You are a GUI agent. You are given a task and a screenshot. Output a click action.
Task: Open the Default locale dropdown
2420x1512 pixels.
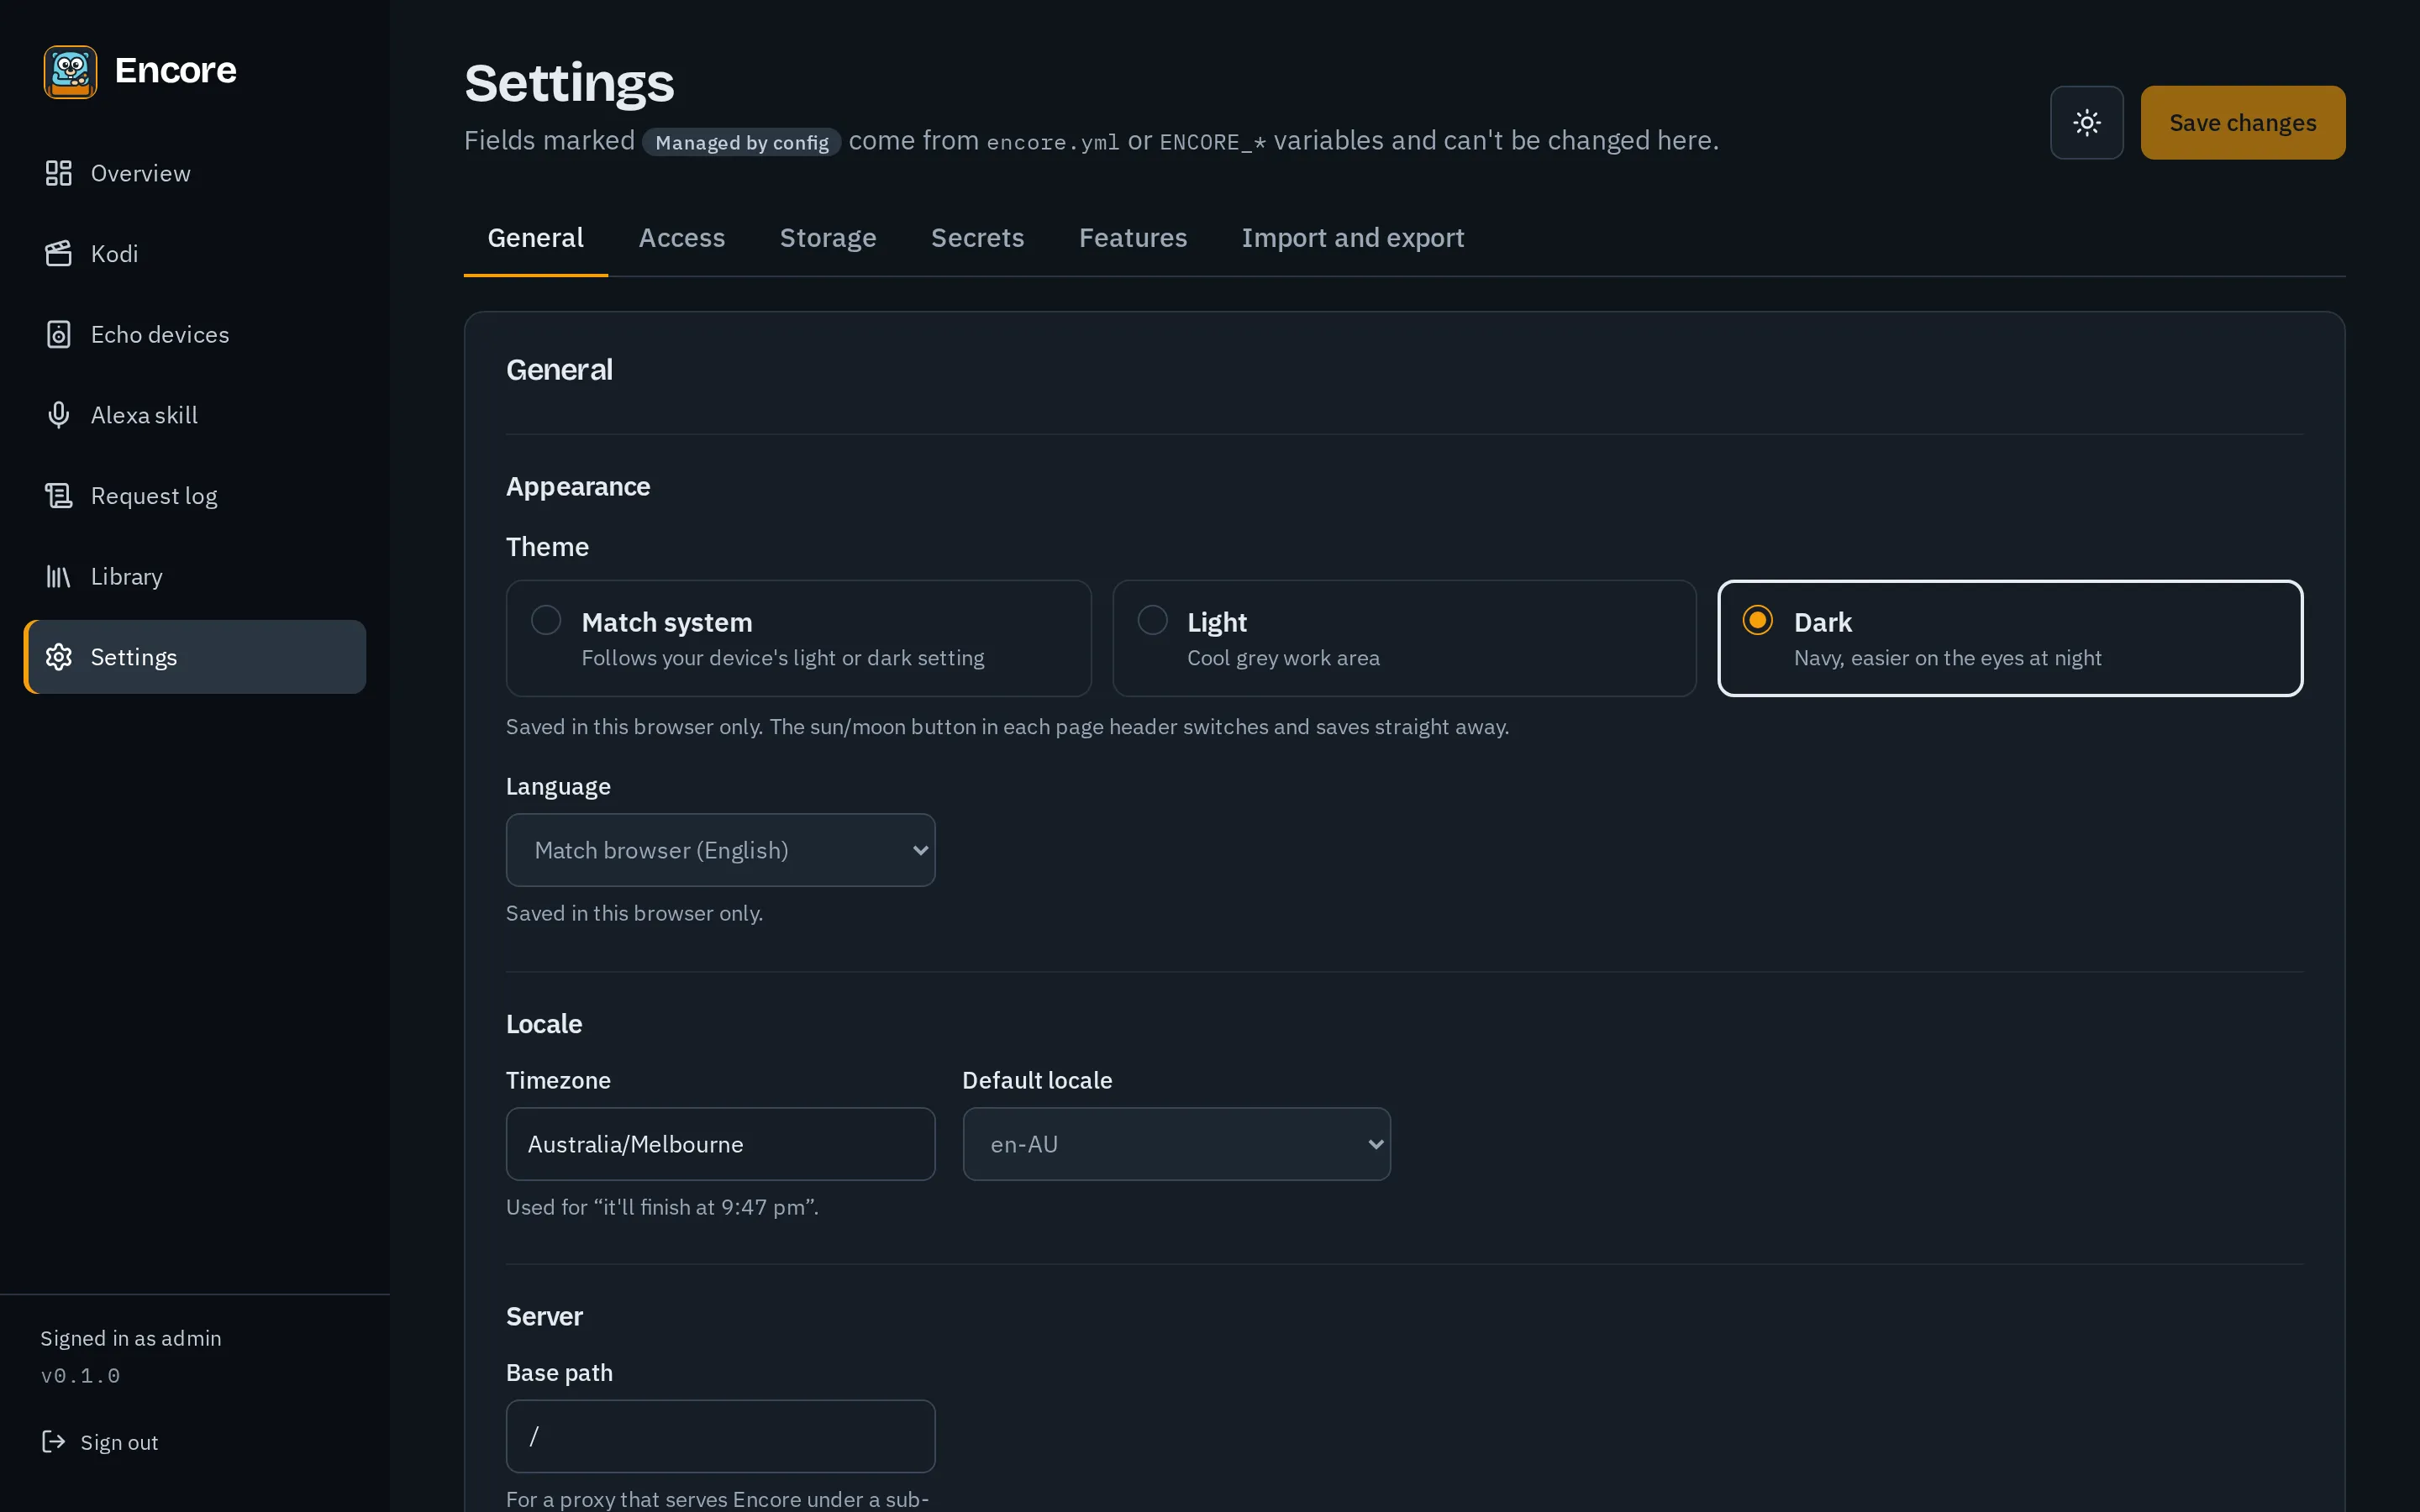1176,1144
